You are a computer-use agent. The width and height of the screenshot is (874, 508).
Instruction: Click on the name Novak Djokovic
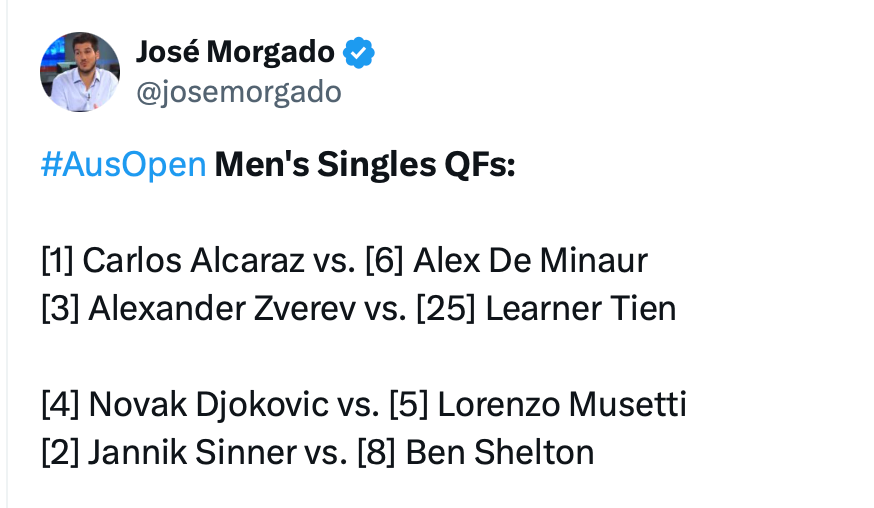(x=208, y=405)
